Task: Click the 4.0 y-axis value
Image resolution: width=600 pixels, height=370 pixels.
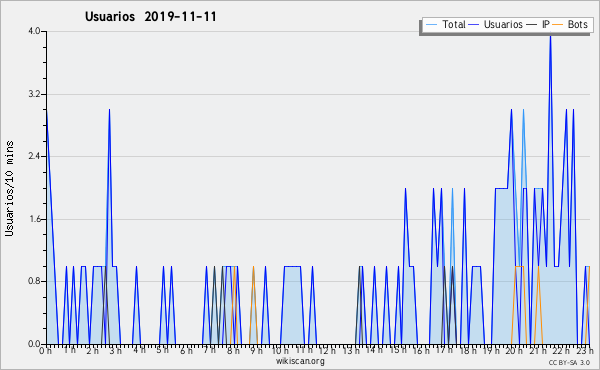Action: coord(34,31)
